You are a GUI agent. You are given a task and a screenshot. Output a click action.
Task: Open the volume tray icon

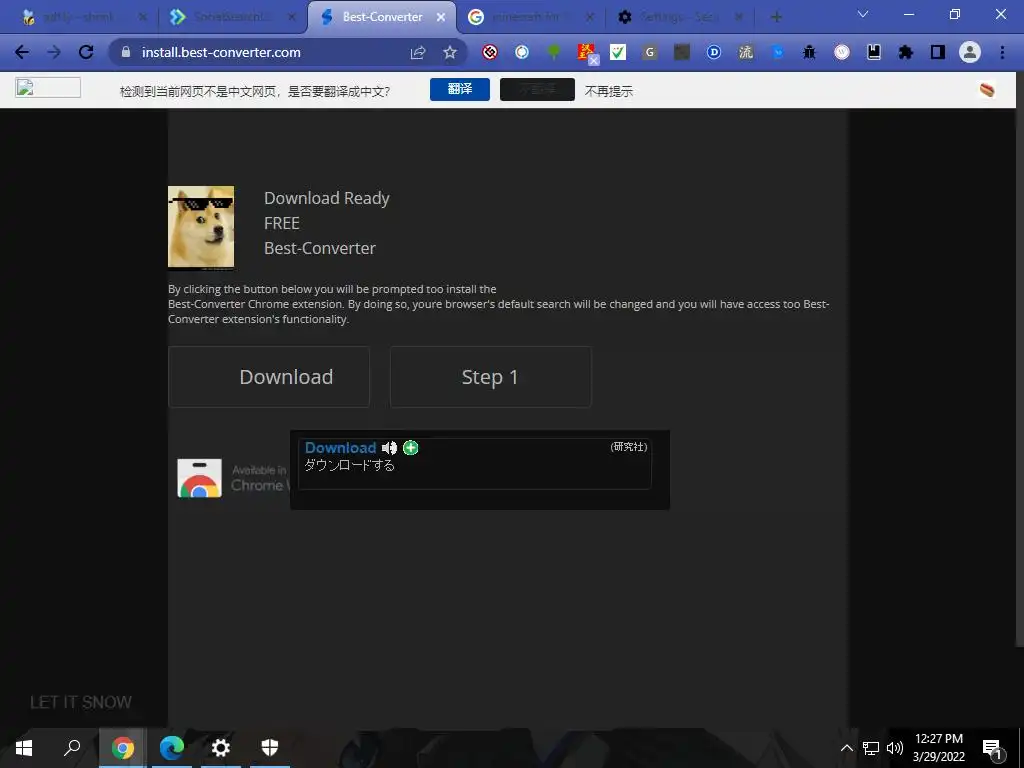(x=895, y=748)
